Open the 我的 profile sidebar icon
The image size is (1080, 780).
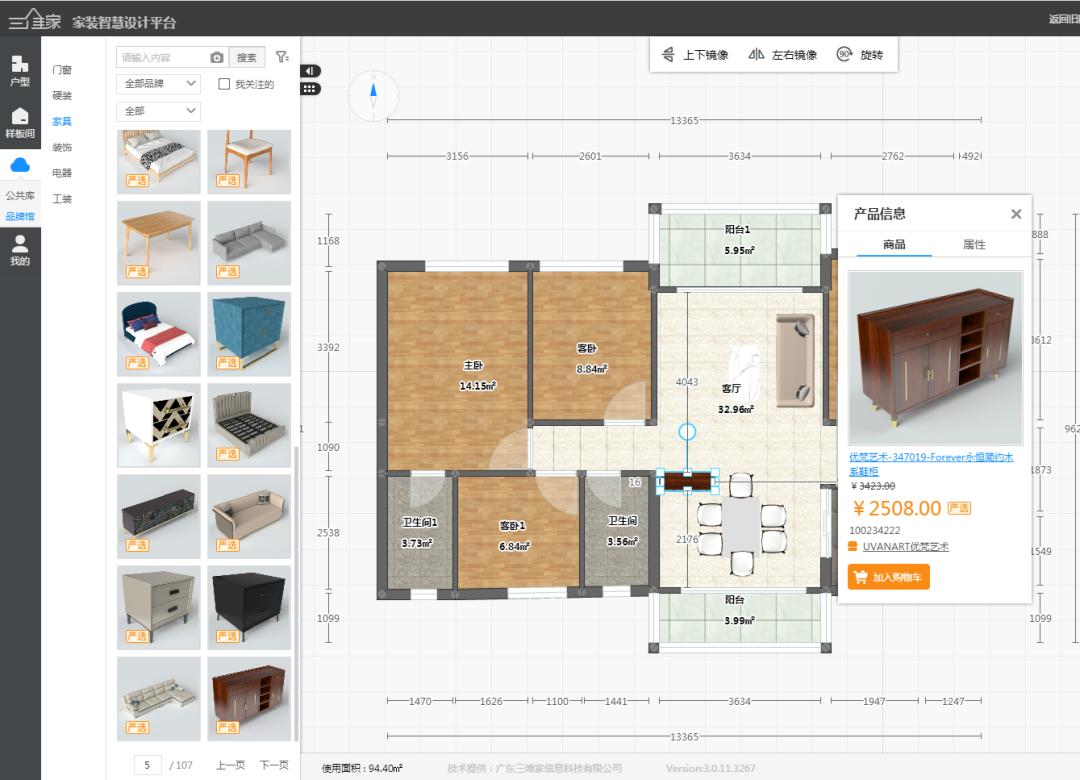click(20, 250)
